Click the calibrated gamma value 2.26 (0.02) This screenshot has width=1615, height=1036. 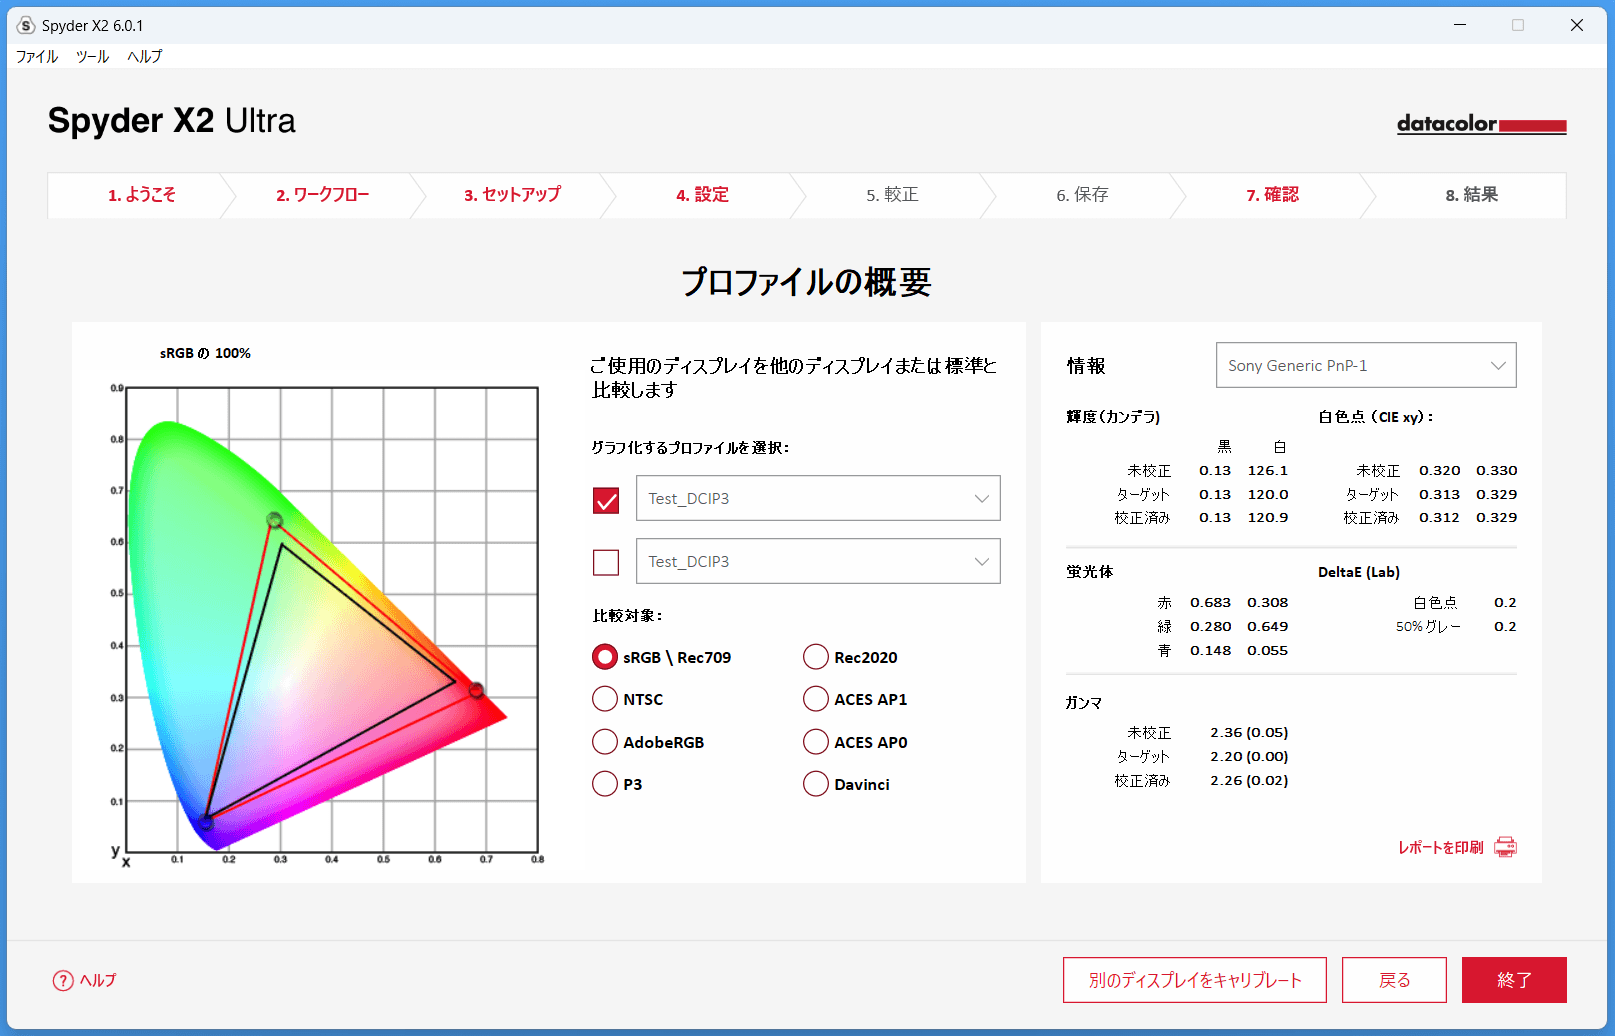1249,781
